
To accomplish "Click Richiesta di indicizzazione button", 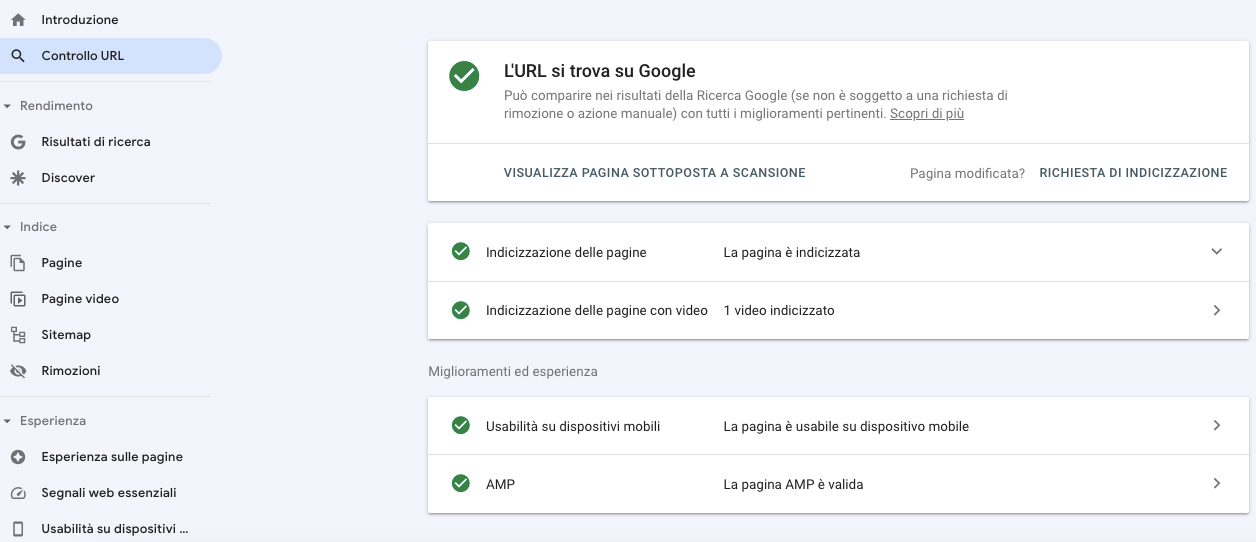I will 1133,173.
